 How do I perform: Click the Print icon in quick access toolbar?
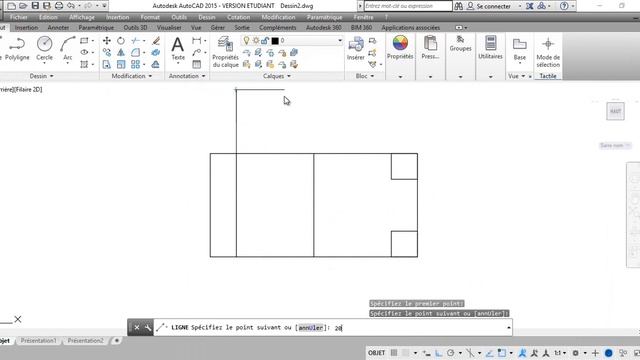click(x=59, y=6)
